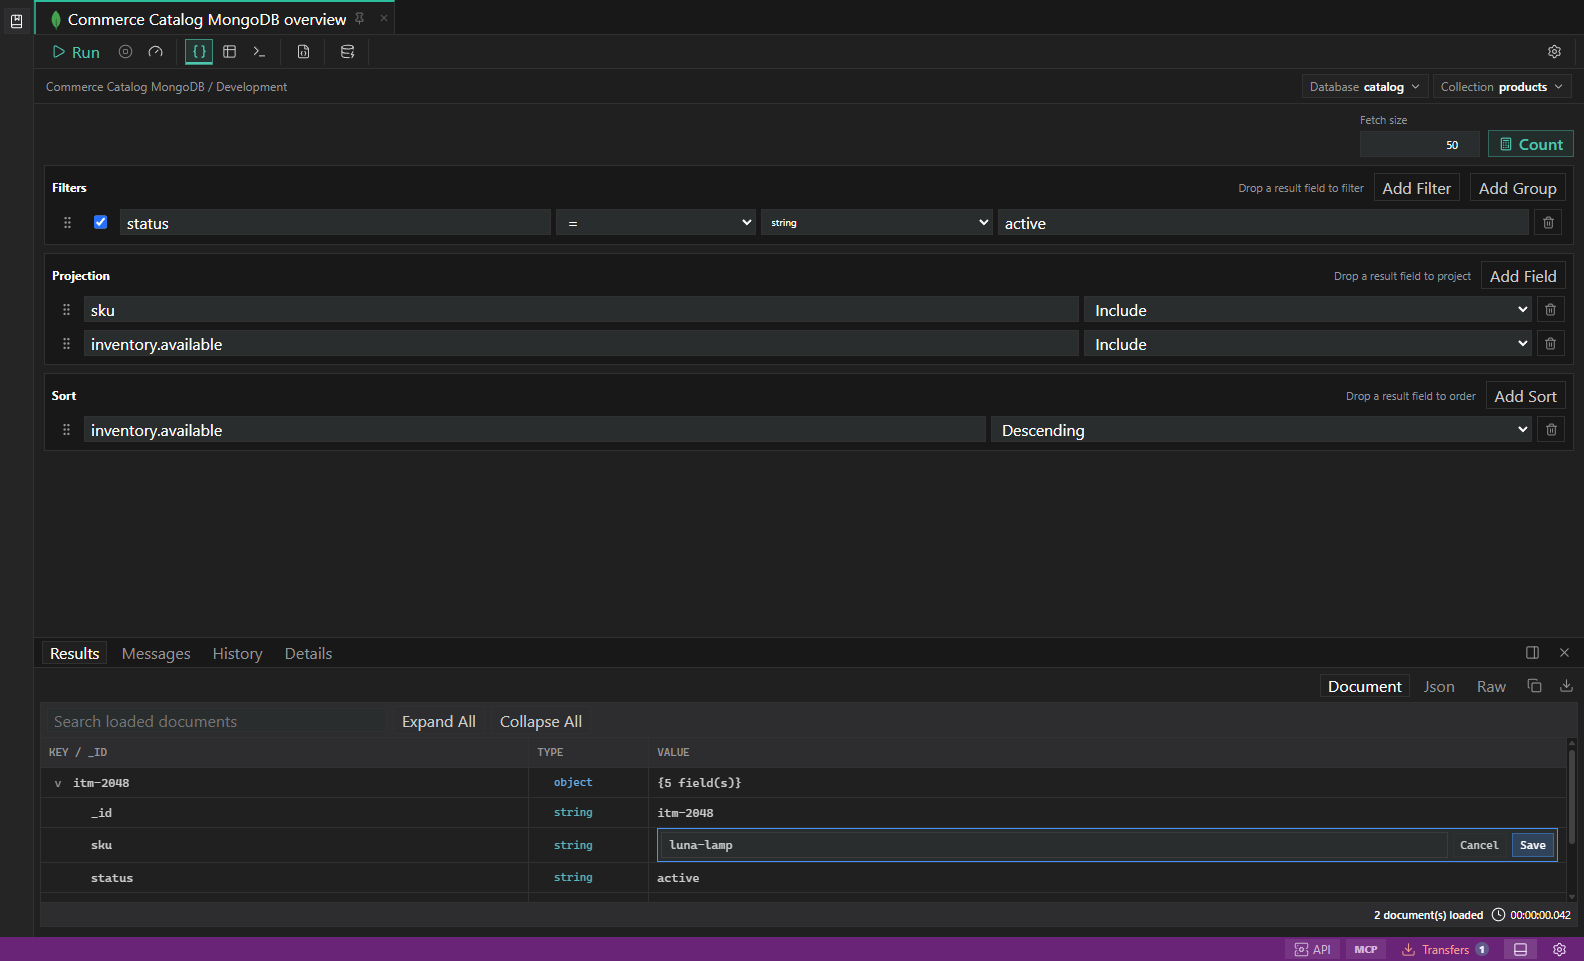Open the bookmark sidebar icon

[x=16, y=21]
